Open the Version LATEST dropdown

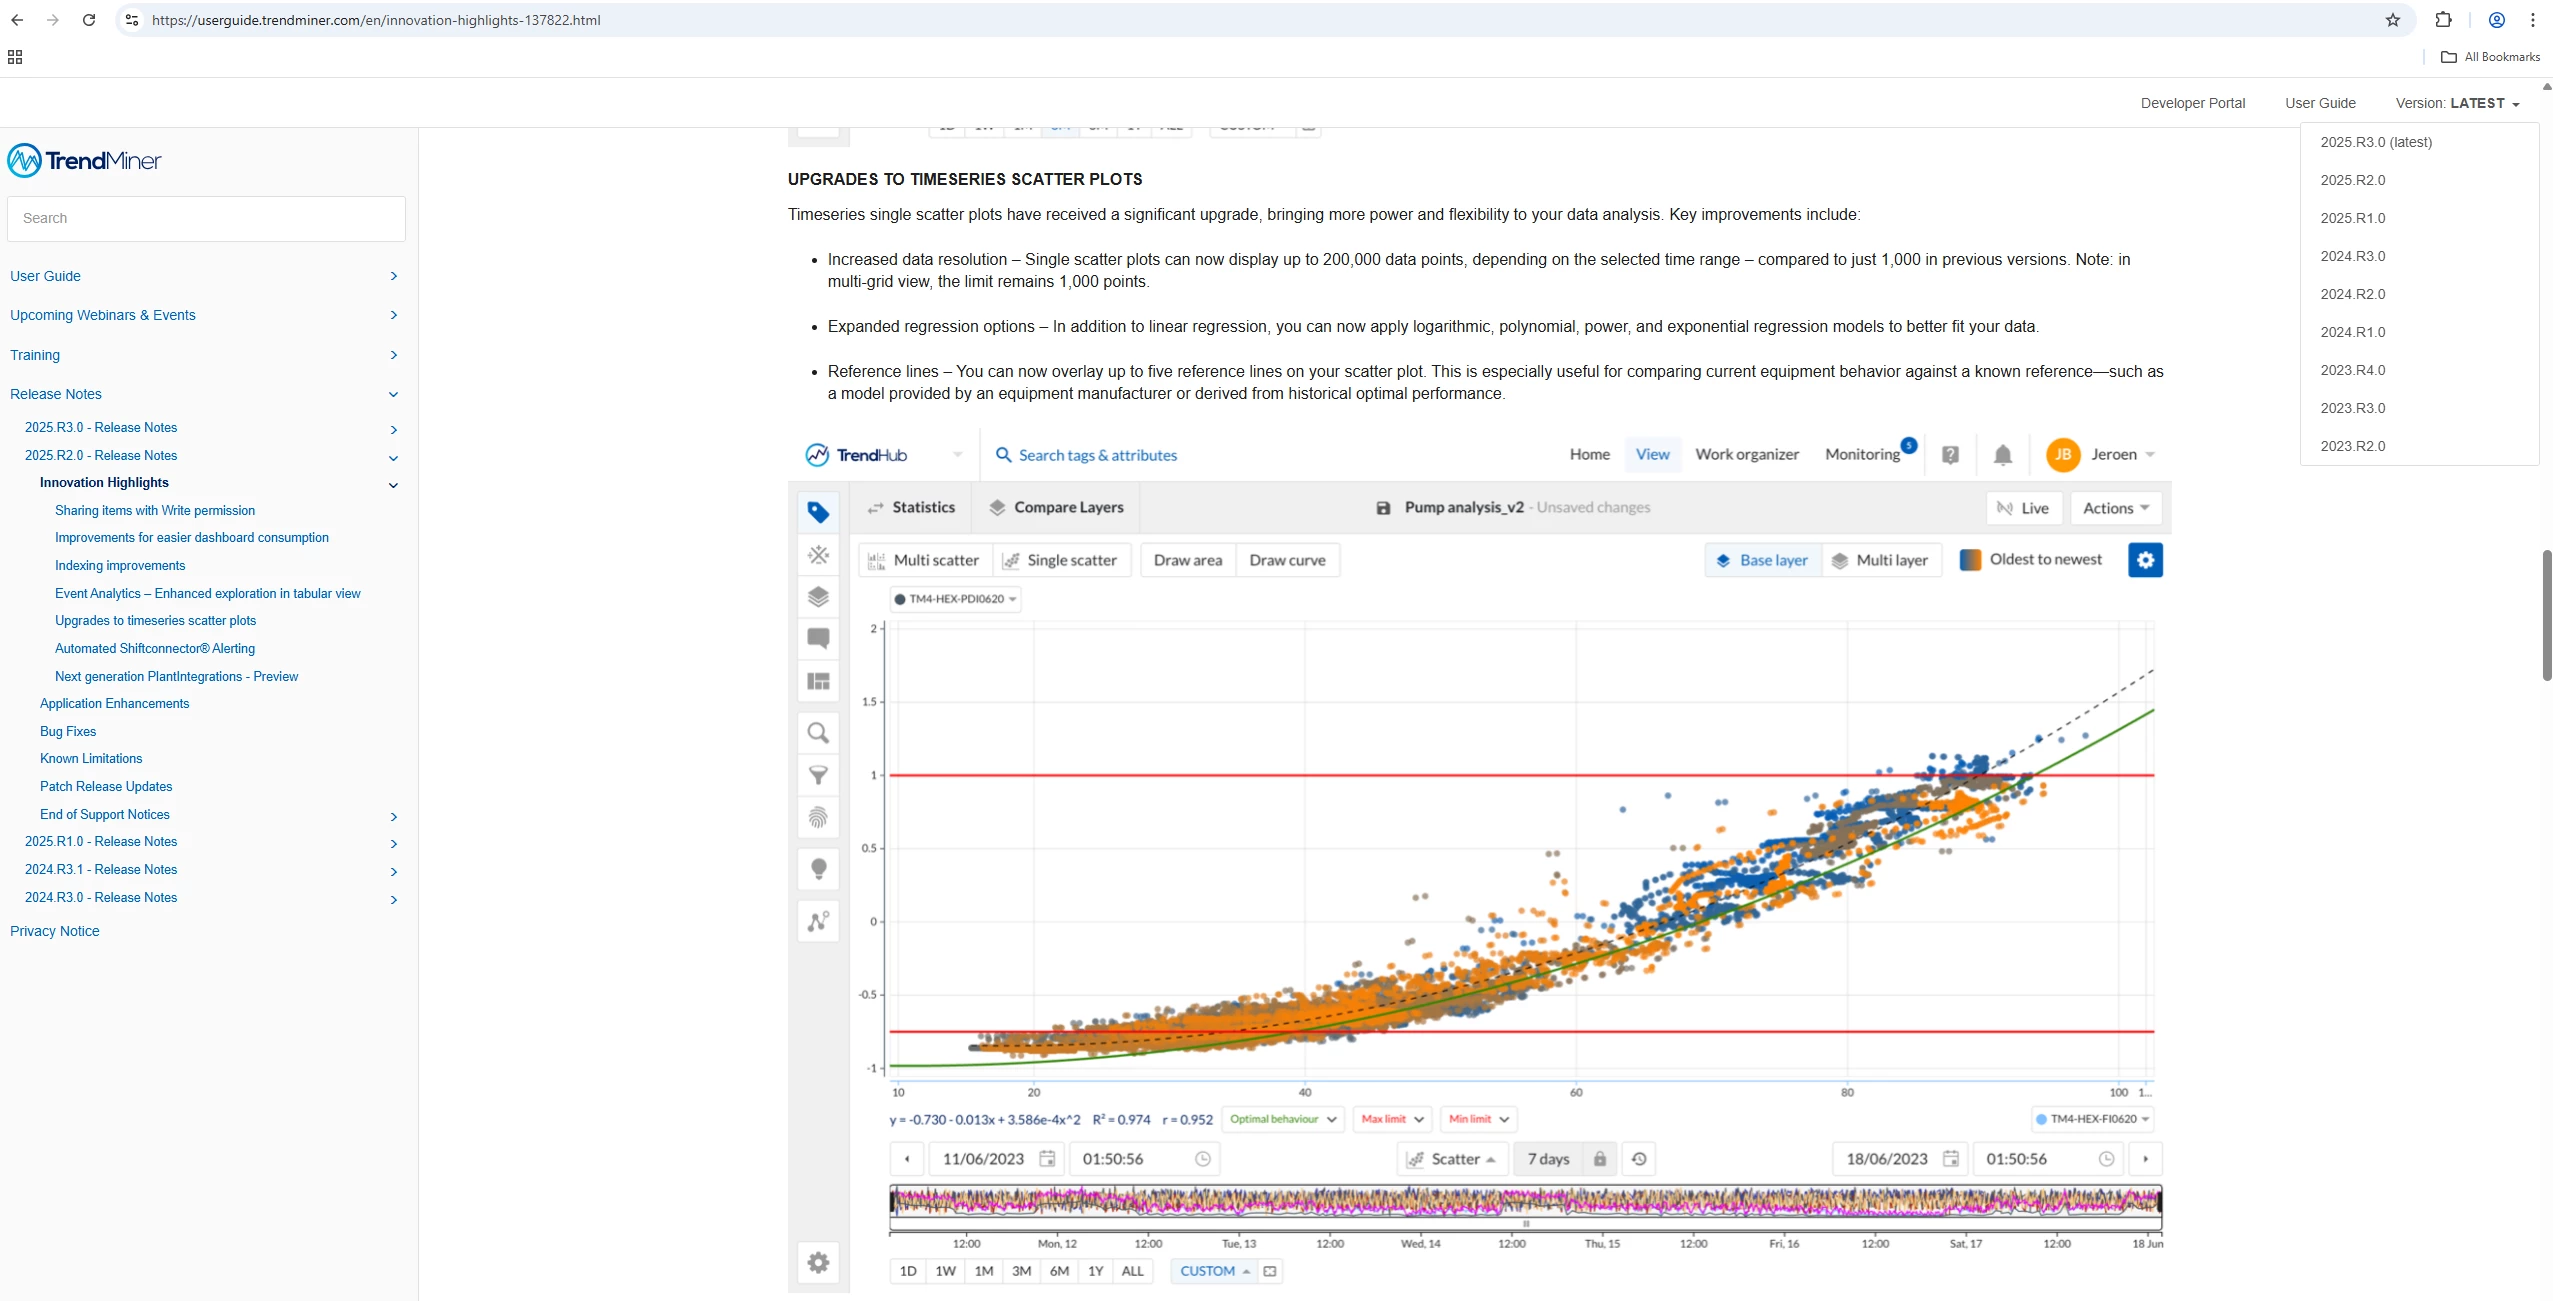point(2457,103)
